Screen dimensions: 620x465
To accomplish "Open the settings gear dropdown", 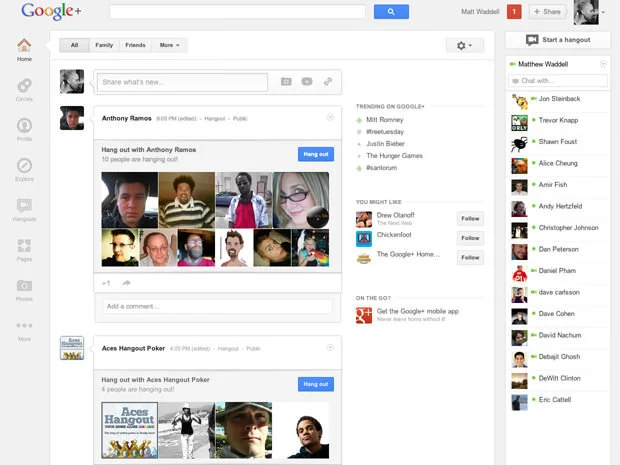I will click(x=464, y=45).
